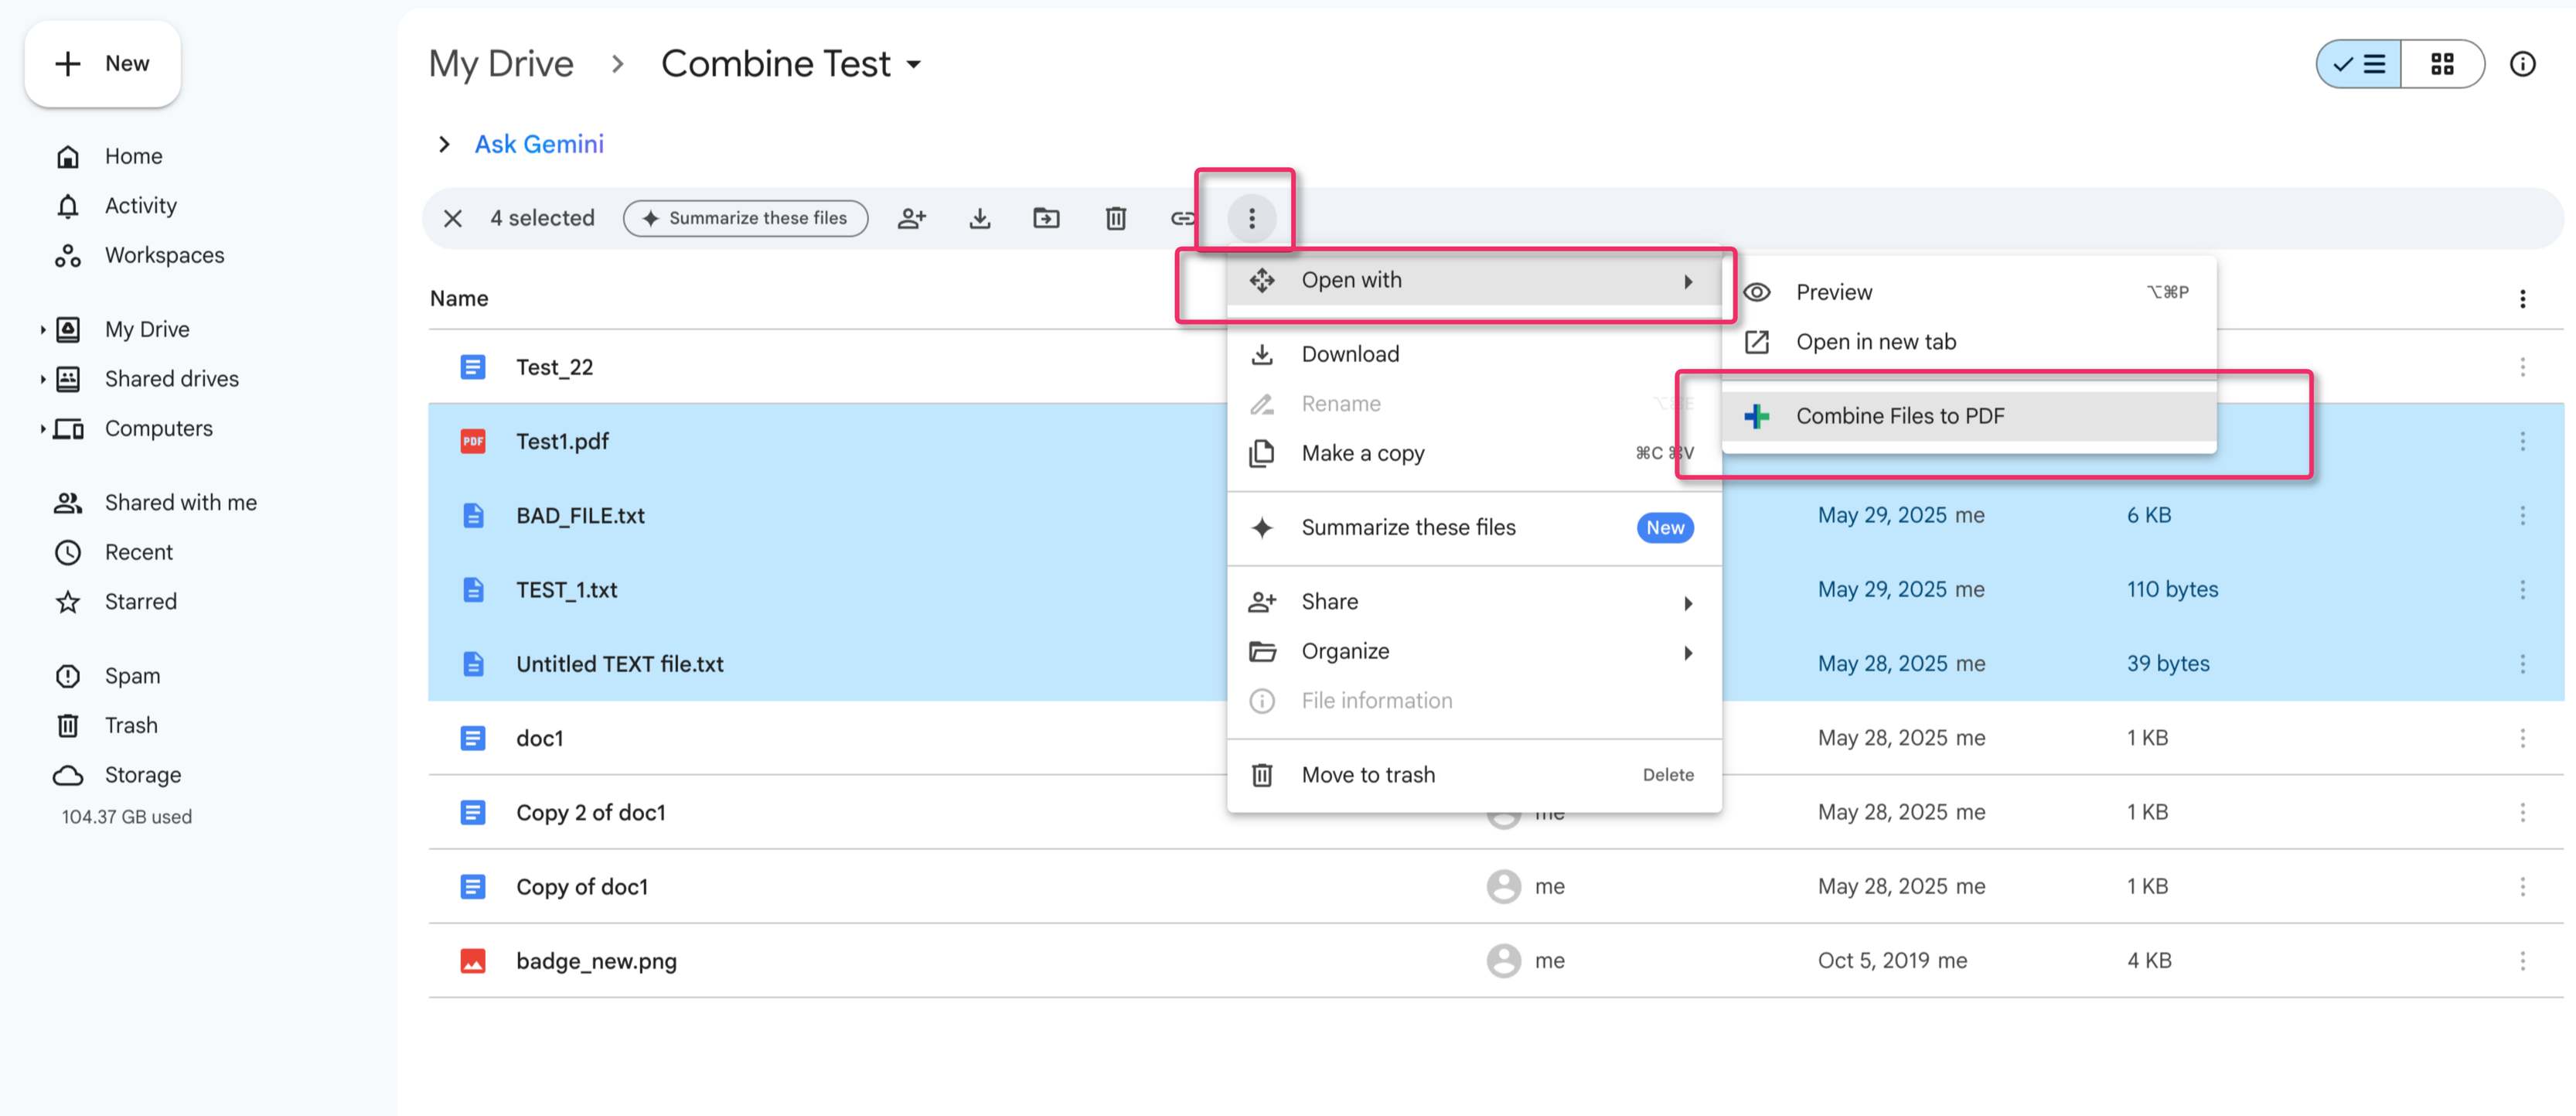This screenshot has height=1116, width=2576.
Task: Open more actions for badge_new.png
Action: tap(2522, 960)
